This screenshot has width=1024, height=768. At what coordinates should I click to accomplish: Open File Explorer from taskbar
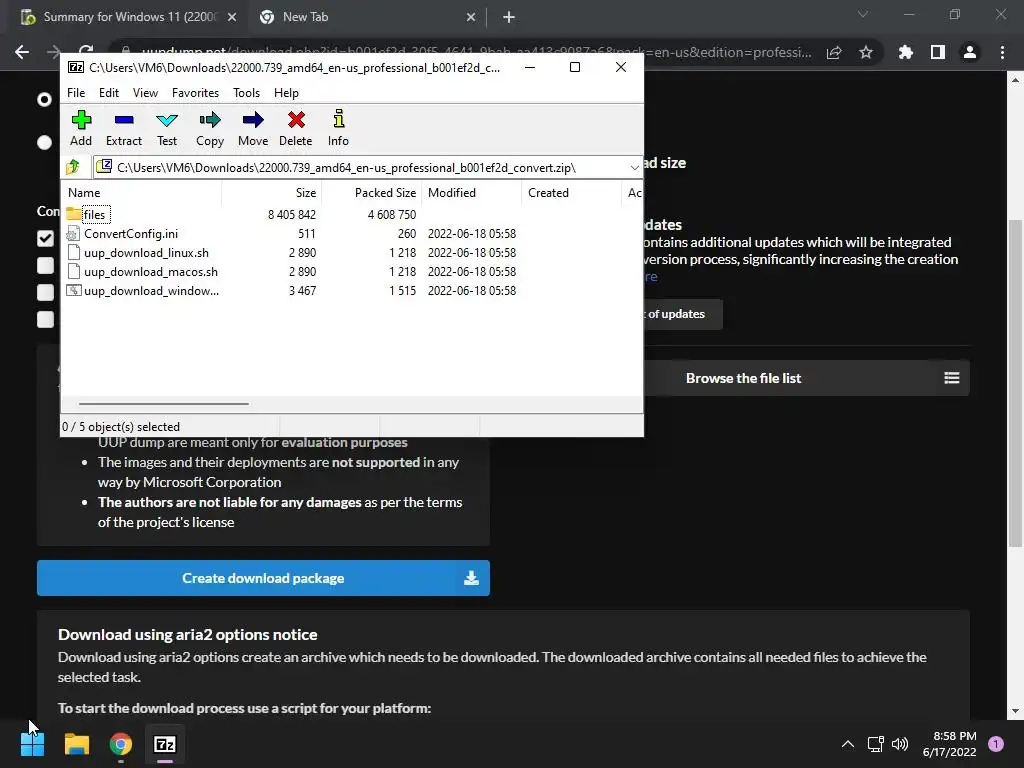pos(77,744)
